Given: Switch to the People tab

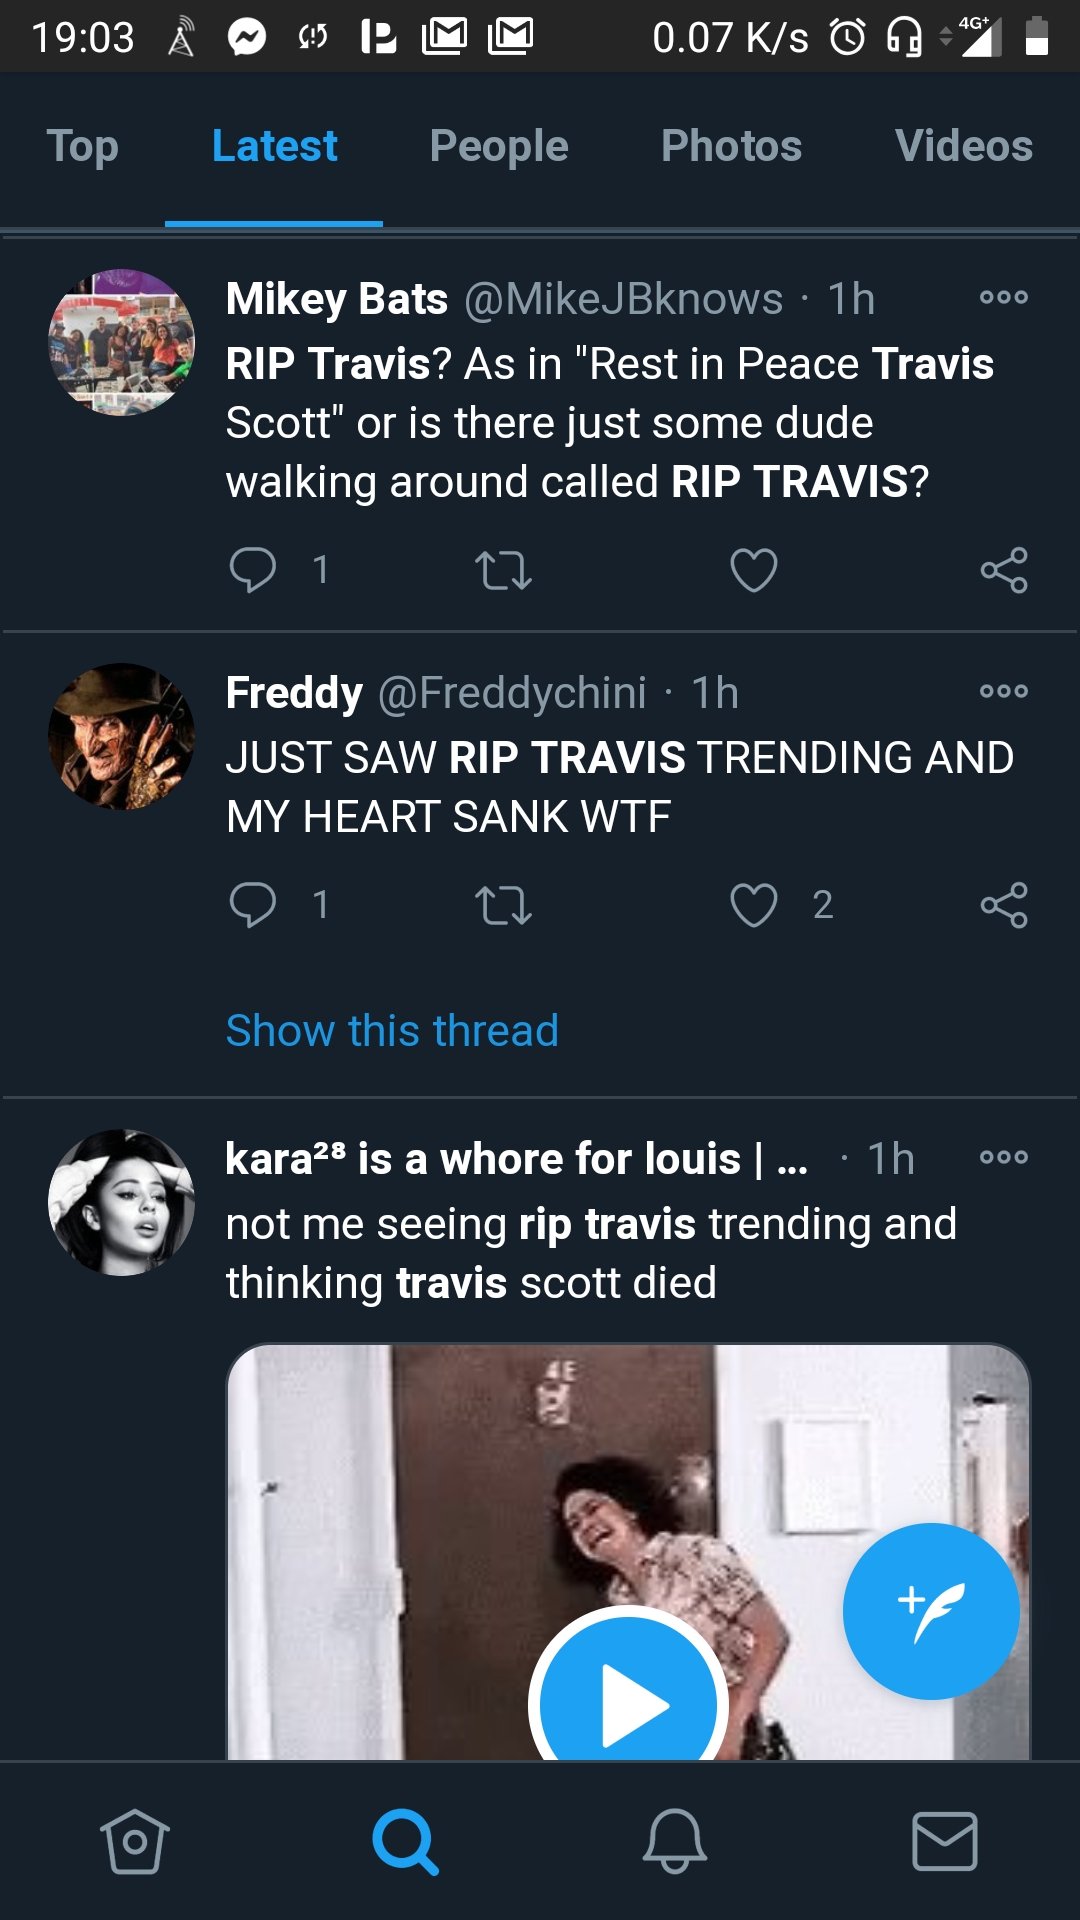Looking at the screenshot, I should (499, 146).
